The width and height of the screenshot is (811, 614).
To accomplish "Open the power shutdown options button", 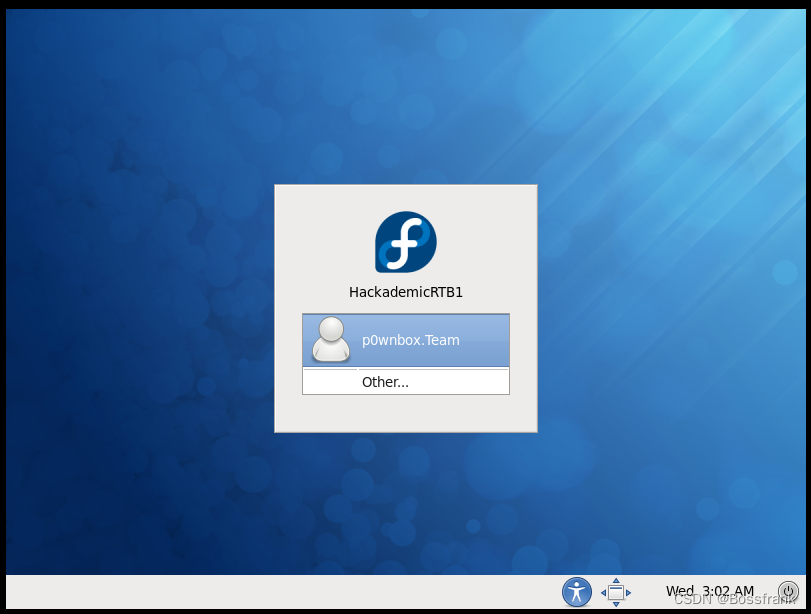I will (x=788, y=591).
